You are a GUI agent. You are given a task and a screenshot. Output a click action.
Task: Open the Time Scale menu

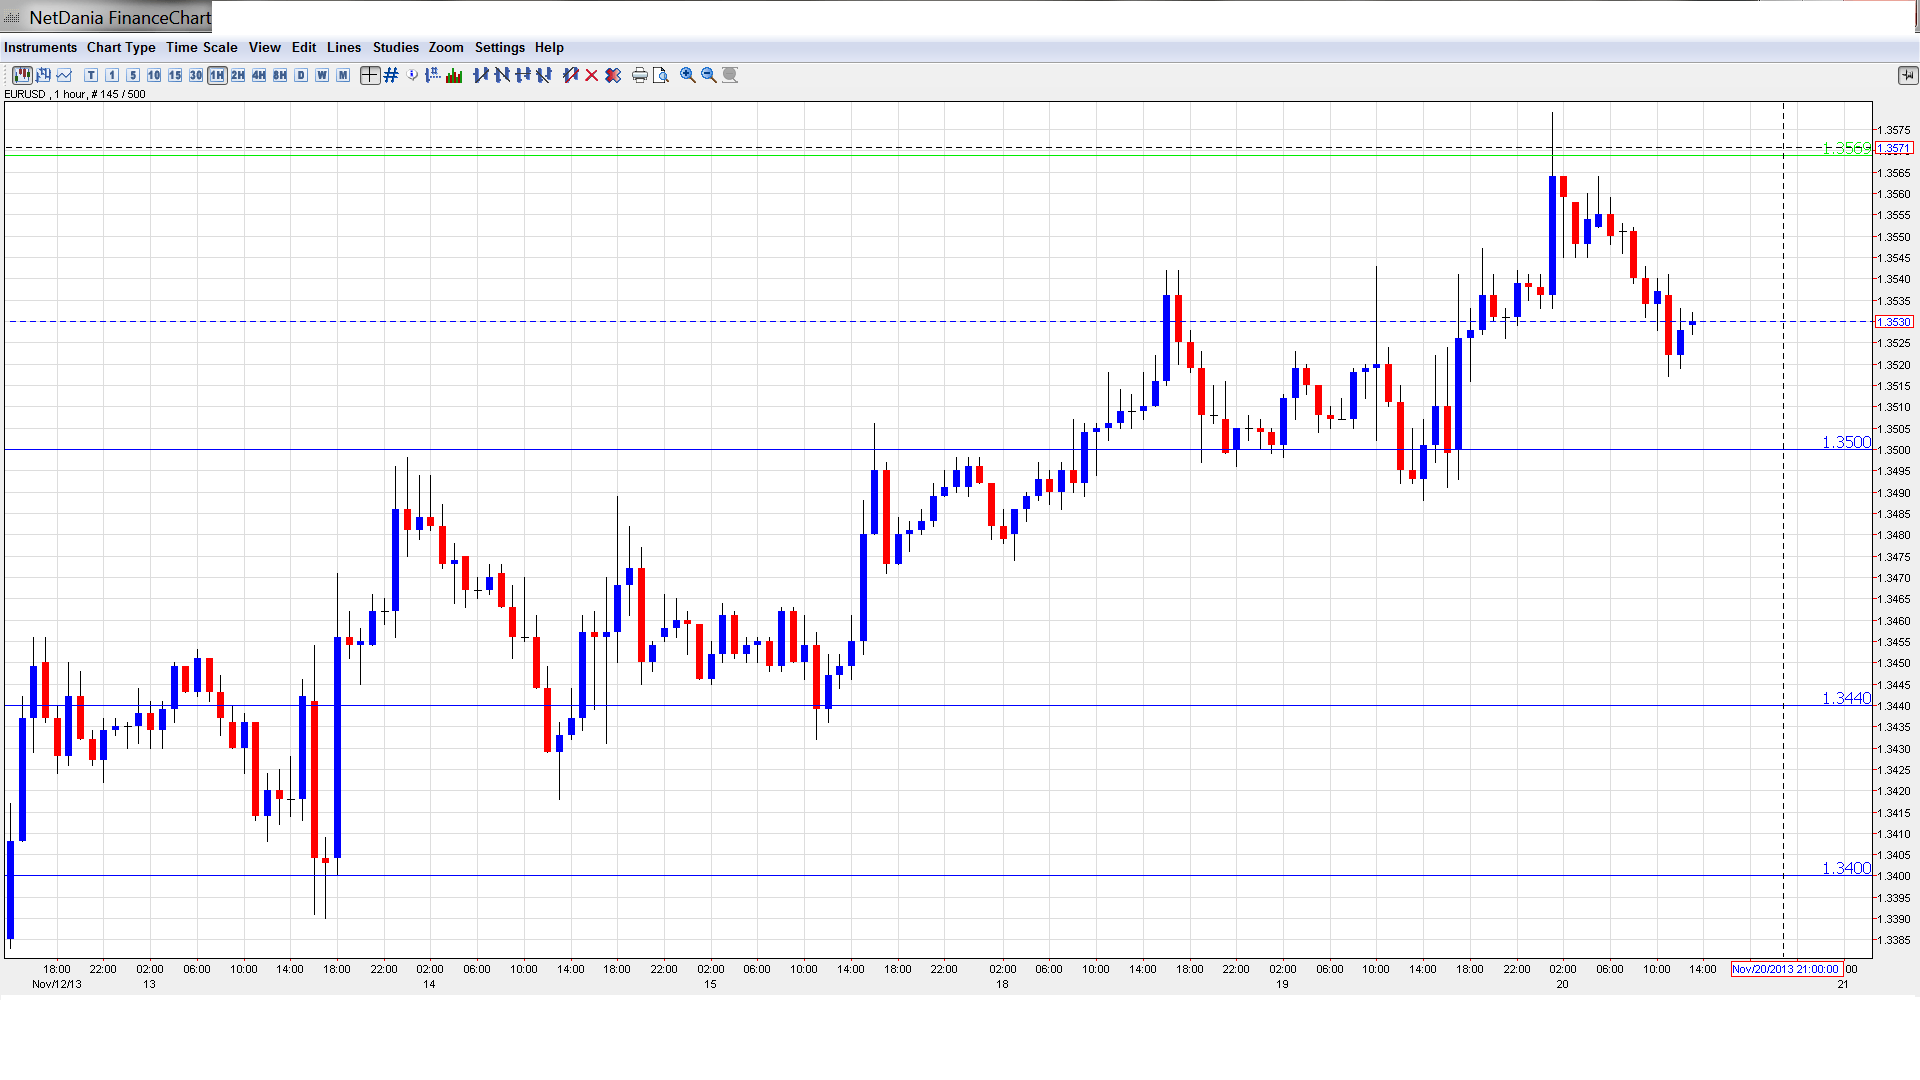[x=201, y=47]
